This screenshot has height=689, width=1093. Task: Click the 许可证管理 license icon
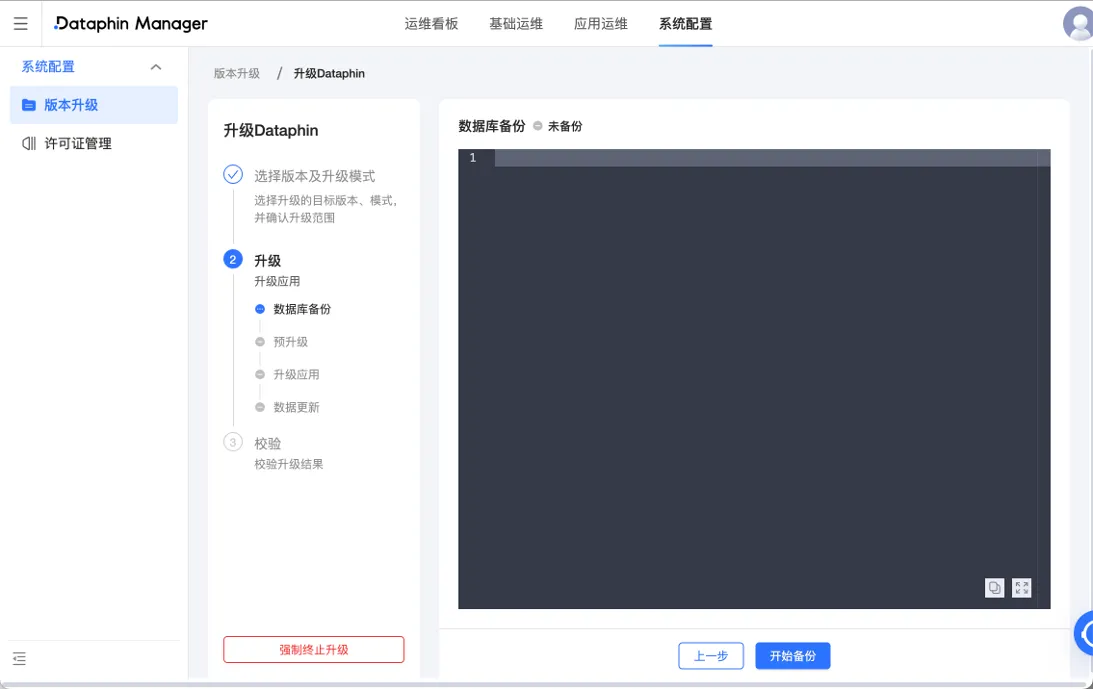click(x=29, y=144)
